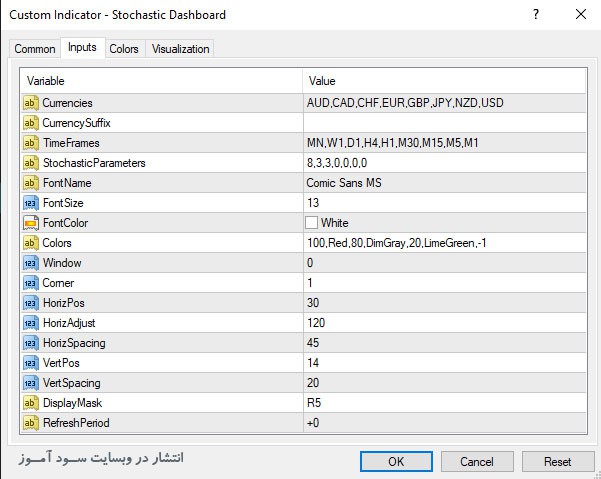Viewport: 601px width, 479px height.
Task: Switch to the Common tab
Action: 35,49
